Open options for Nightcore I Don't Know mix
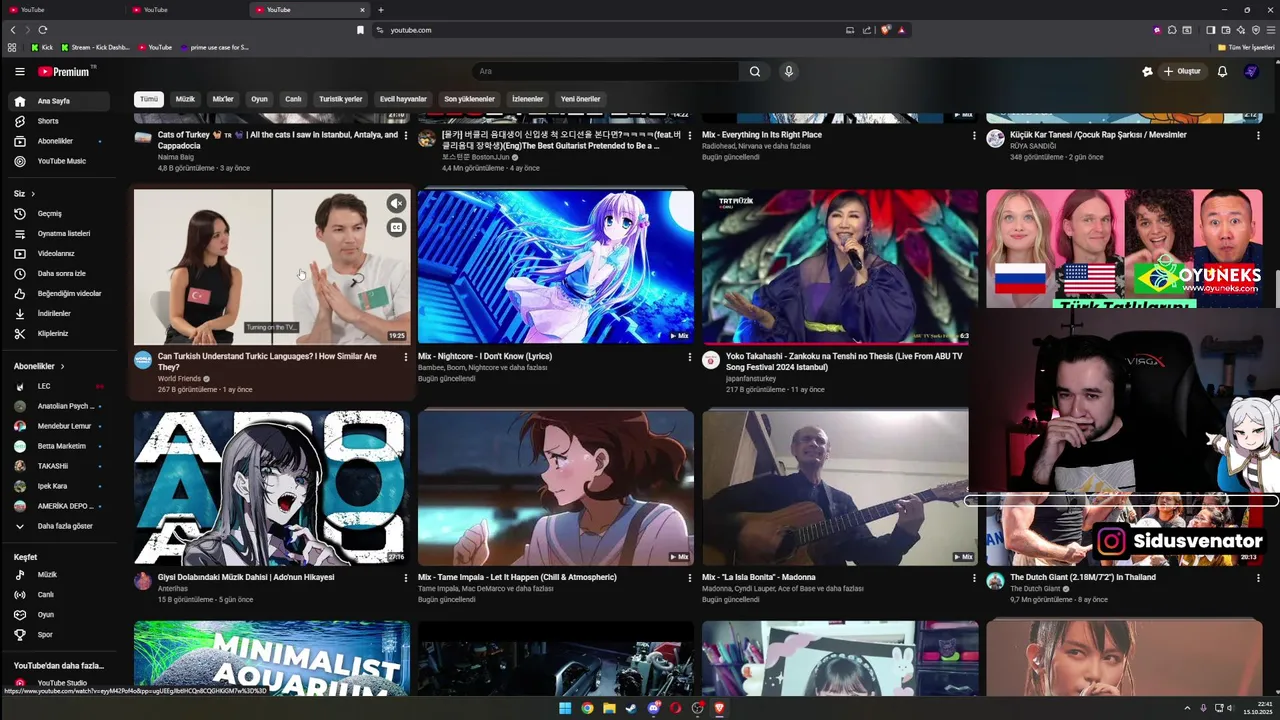The image size is (1280, 720). click(689, 357)
